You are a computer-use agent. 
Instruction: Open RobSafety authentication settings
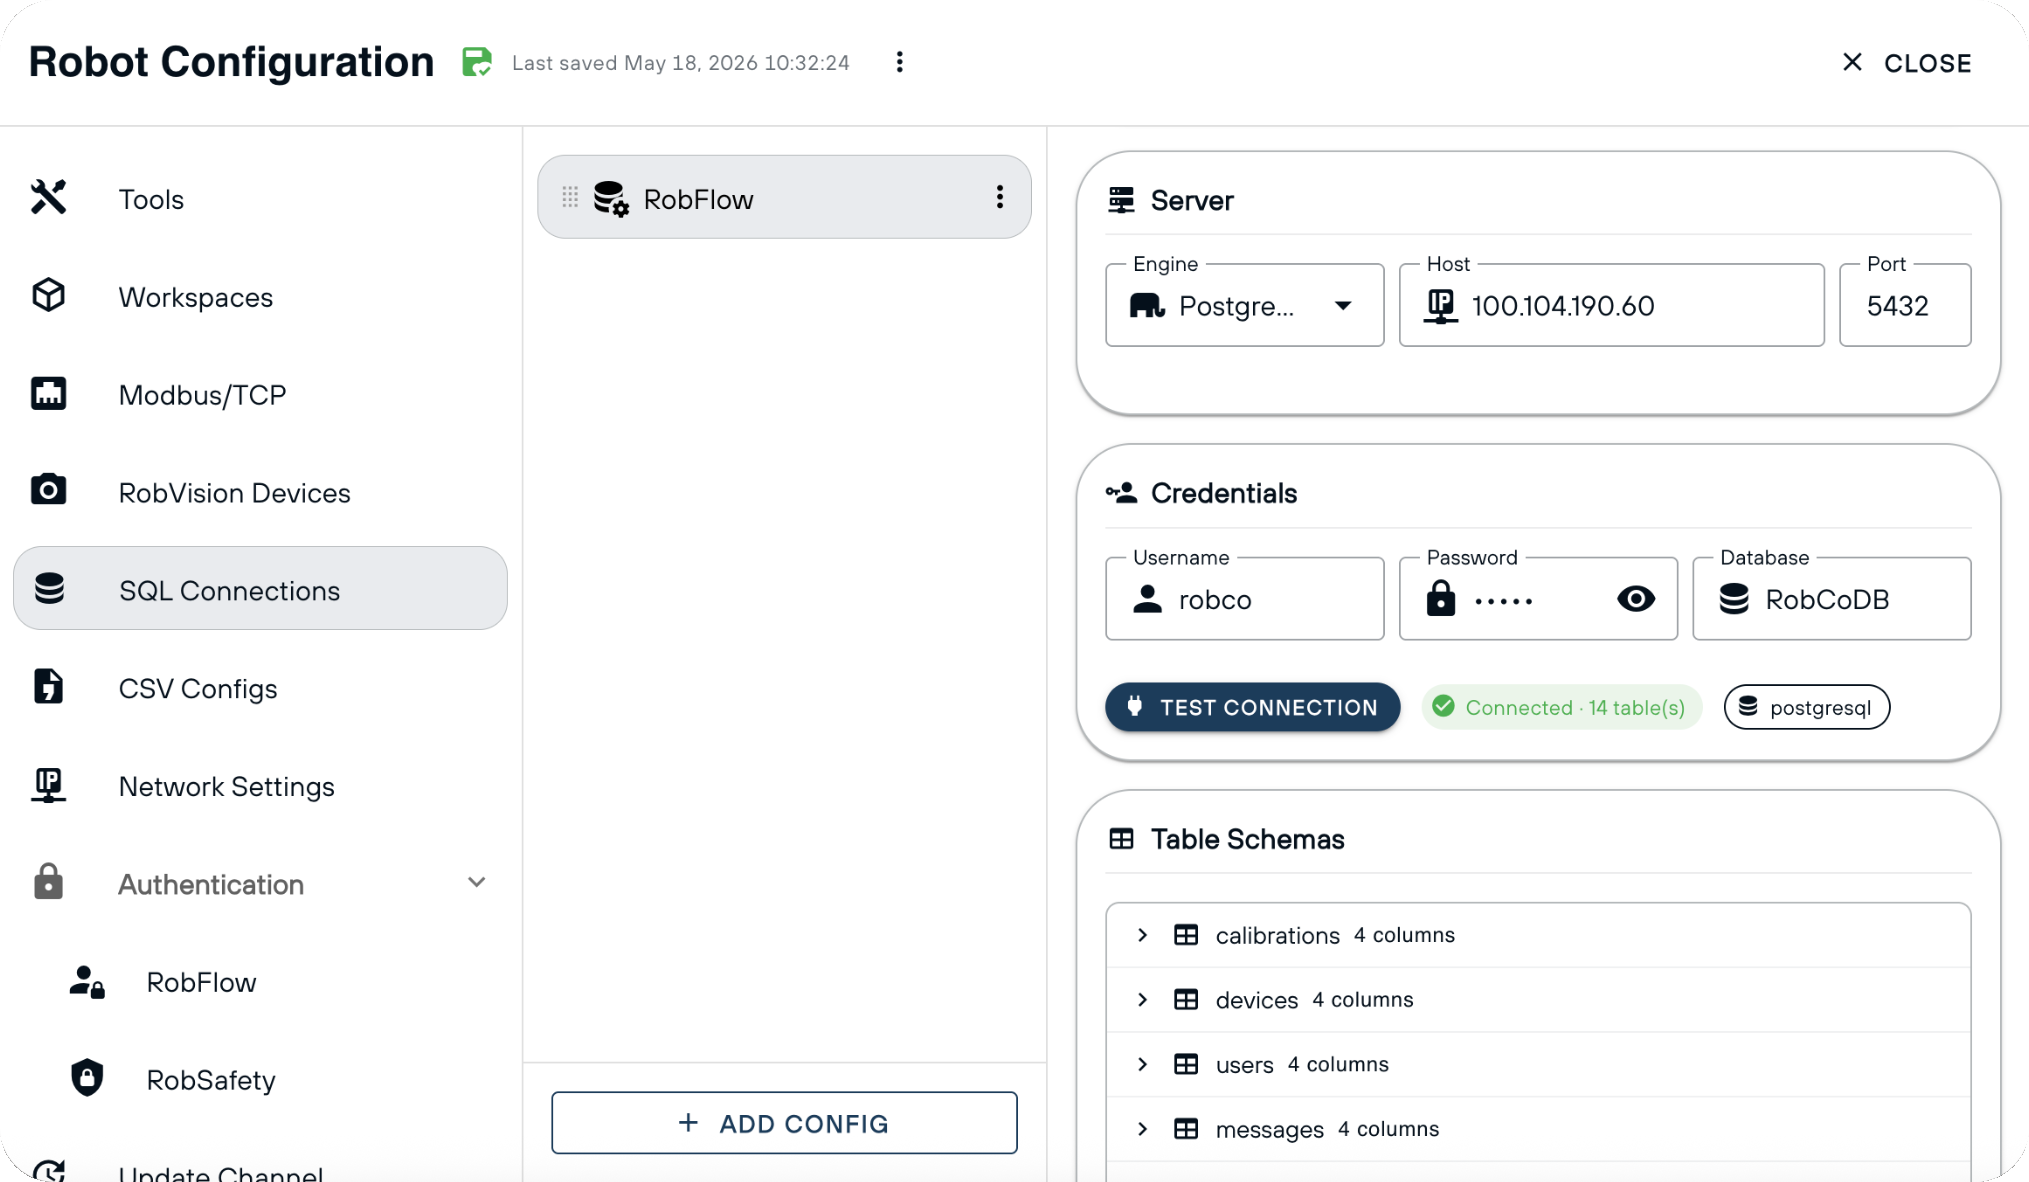pos(260,1079)
